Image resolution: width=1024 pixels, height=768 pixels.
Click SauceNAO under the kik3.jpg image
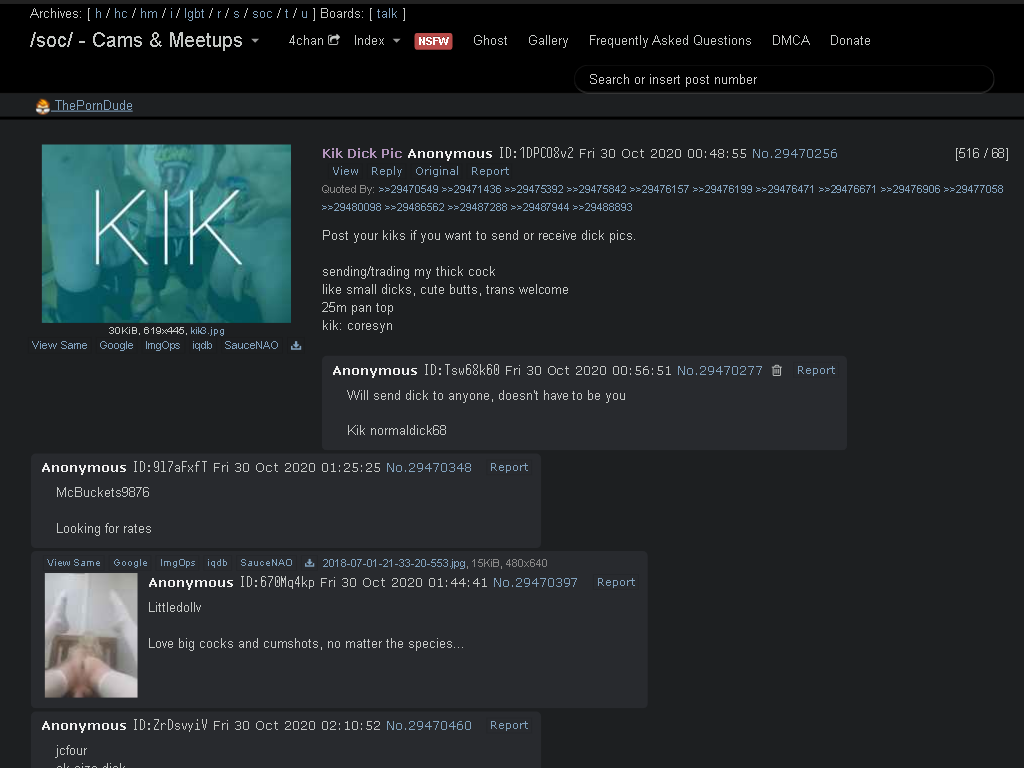251,345
